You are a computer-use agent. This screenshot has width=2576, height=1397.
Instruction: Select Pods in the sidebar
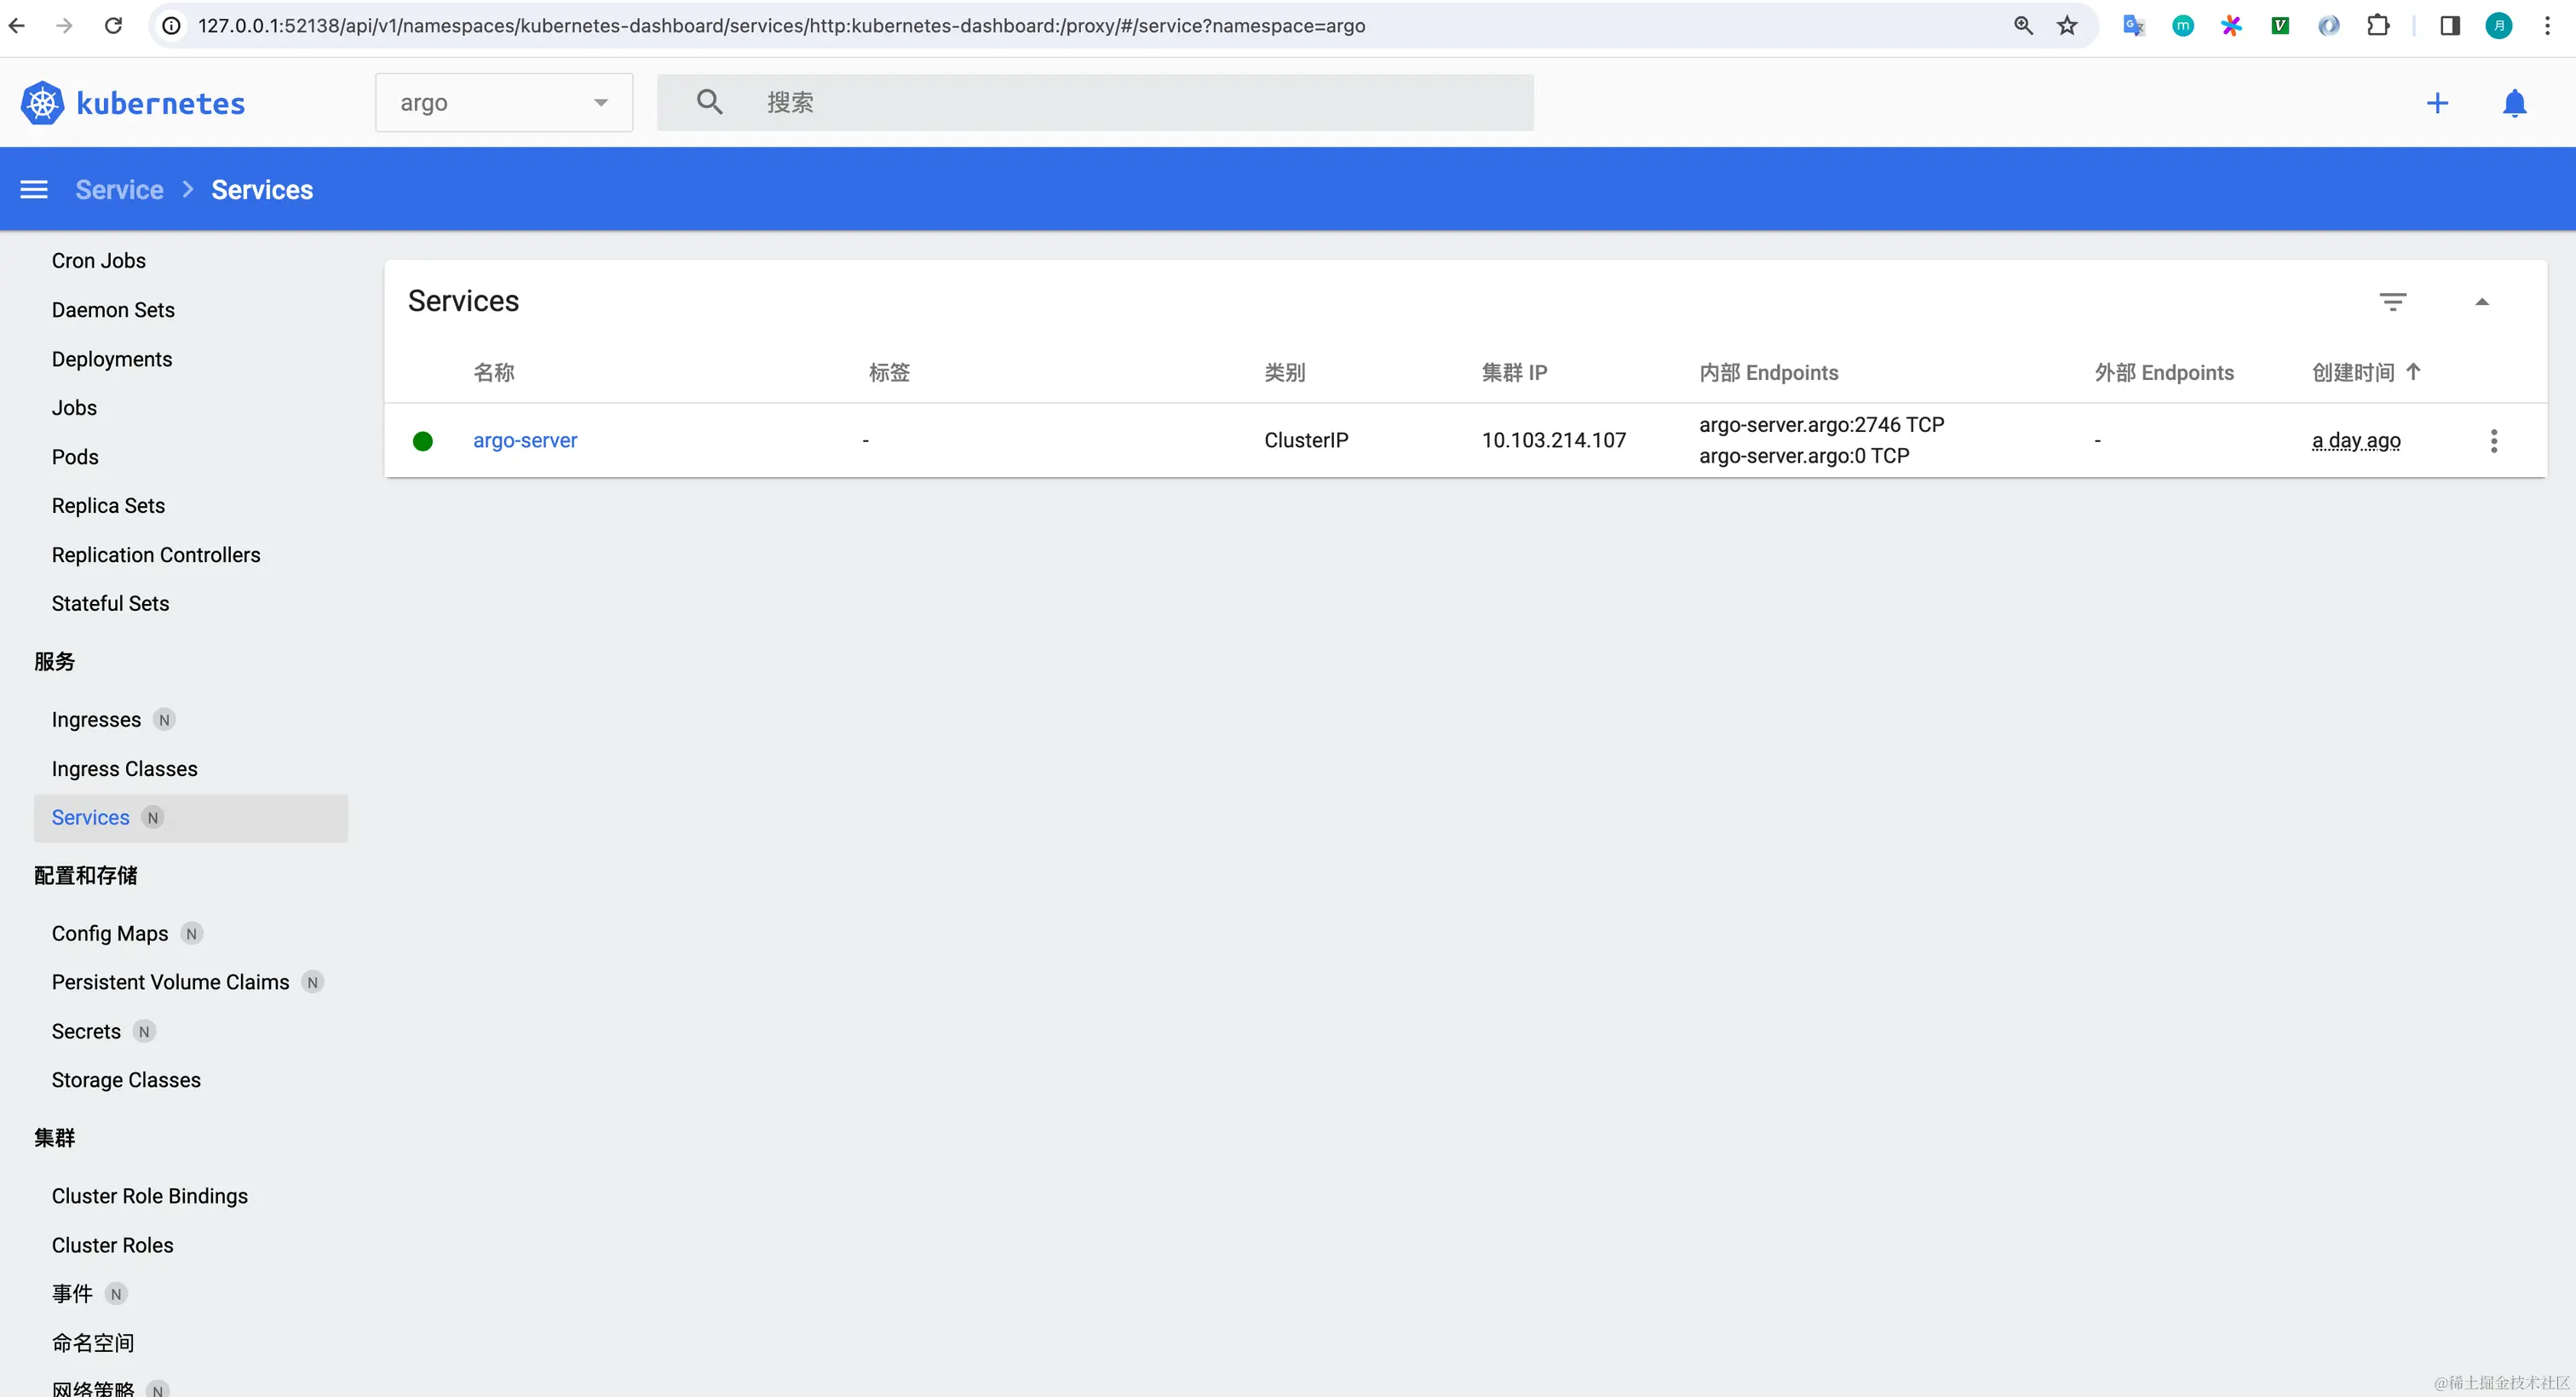tap(74, 456)
